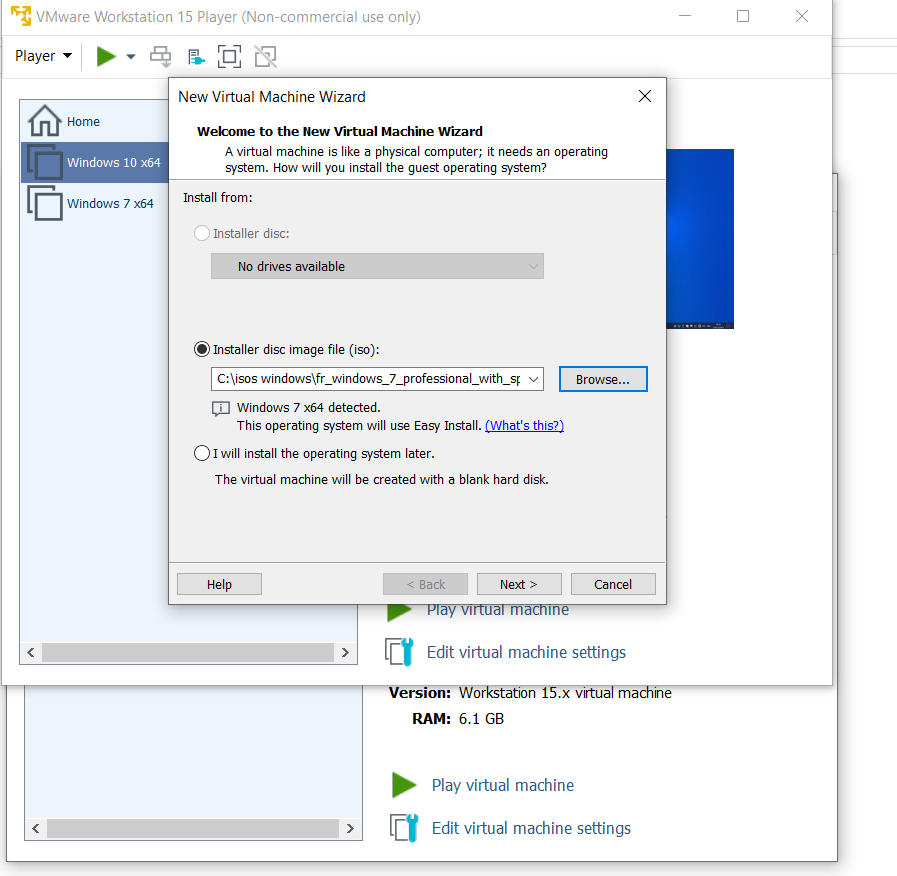
Task: Choose I will install the operating system later
Action: [201, 453]
